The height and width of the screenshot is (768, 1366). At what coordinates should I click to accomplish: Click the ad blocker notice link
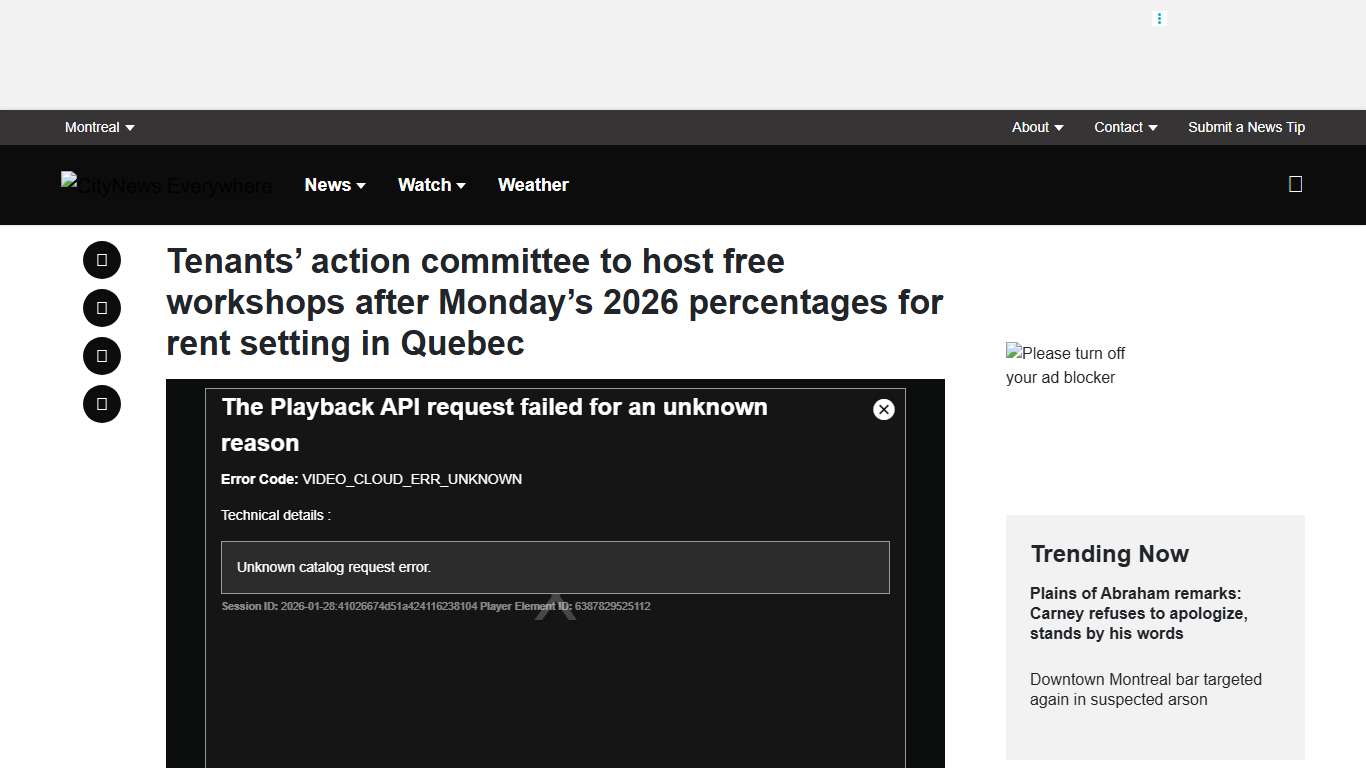1066,365
